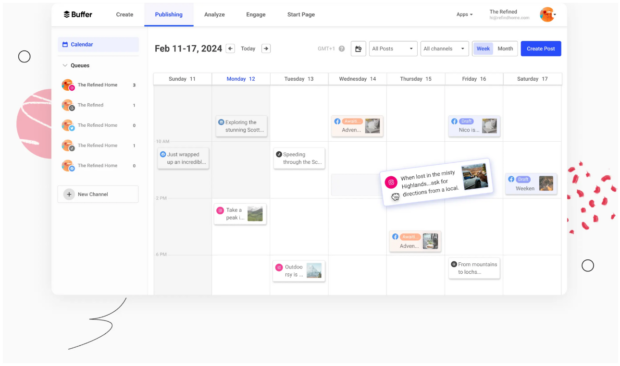Screen dimensions: 620x366
Task: Select the Saturday 17 column header
Action: click(x=533, y=79)
